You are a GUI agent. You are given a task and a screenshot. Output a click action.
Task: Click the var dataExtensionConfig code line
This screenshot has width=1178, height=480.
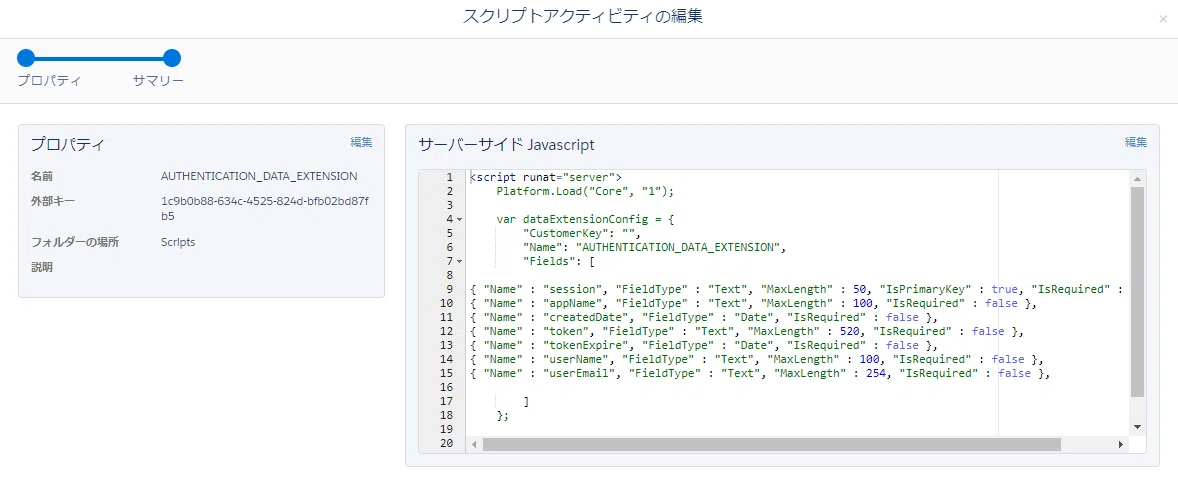(585, 219)
